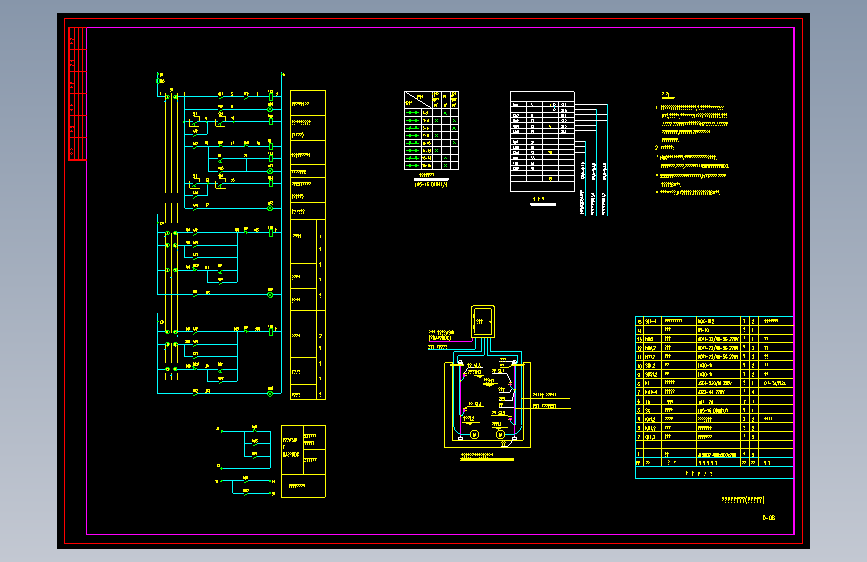Select the yellow legend box beside small circuit
Screen dimensions: 867x562
(x=304, y=461)
